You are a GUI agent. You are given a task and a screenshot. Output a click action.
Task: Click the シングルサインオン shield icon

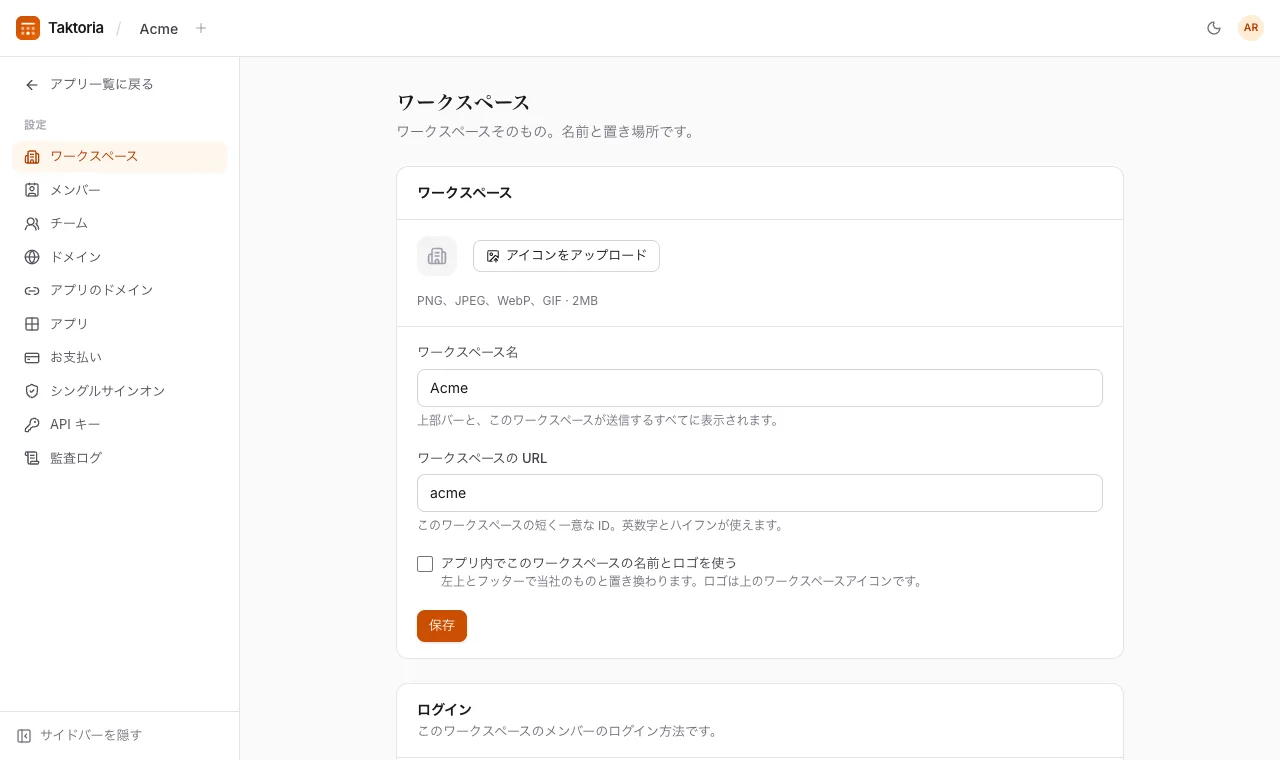click(x=32, y=391)
